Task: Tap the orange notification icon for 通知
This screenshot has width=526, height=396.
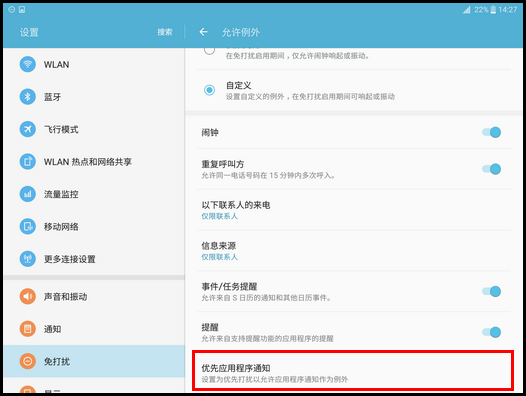Action: pos(28,329)
